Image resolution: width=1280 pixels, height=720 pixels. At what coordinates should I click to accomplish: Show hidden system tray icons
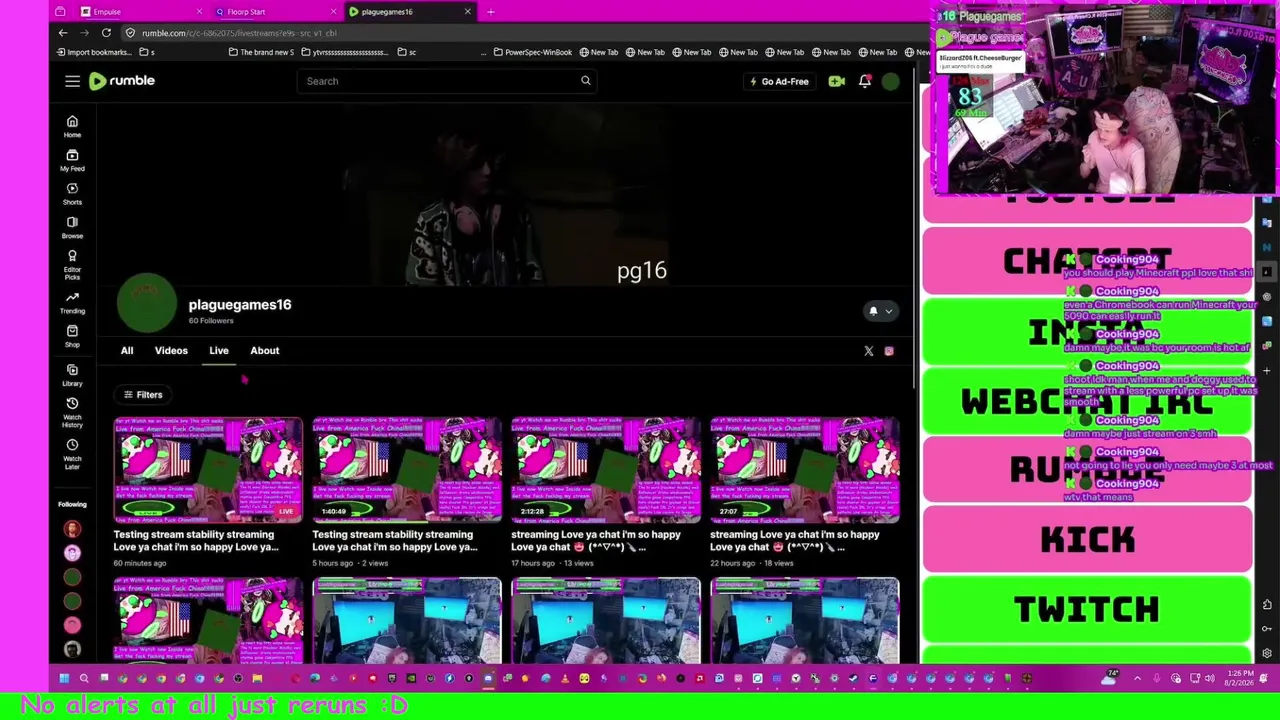tap(1137, 678)
